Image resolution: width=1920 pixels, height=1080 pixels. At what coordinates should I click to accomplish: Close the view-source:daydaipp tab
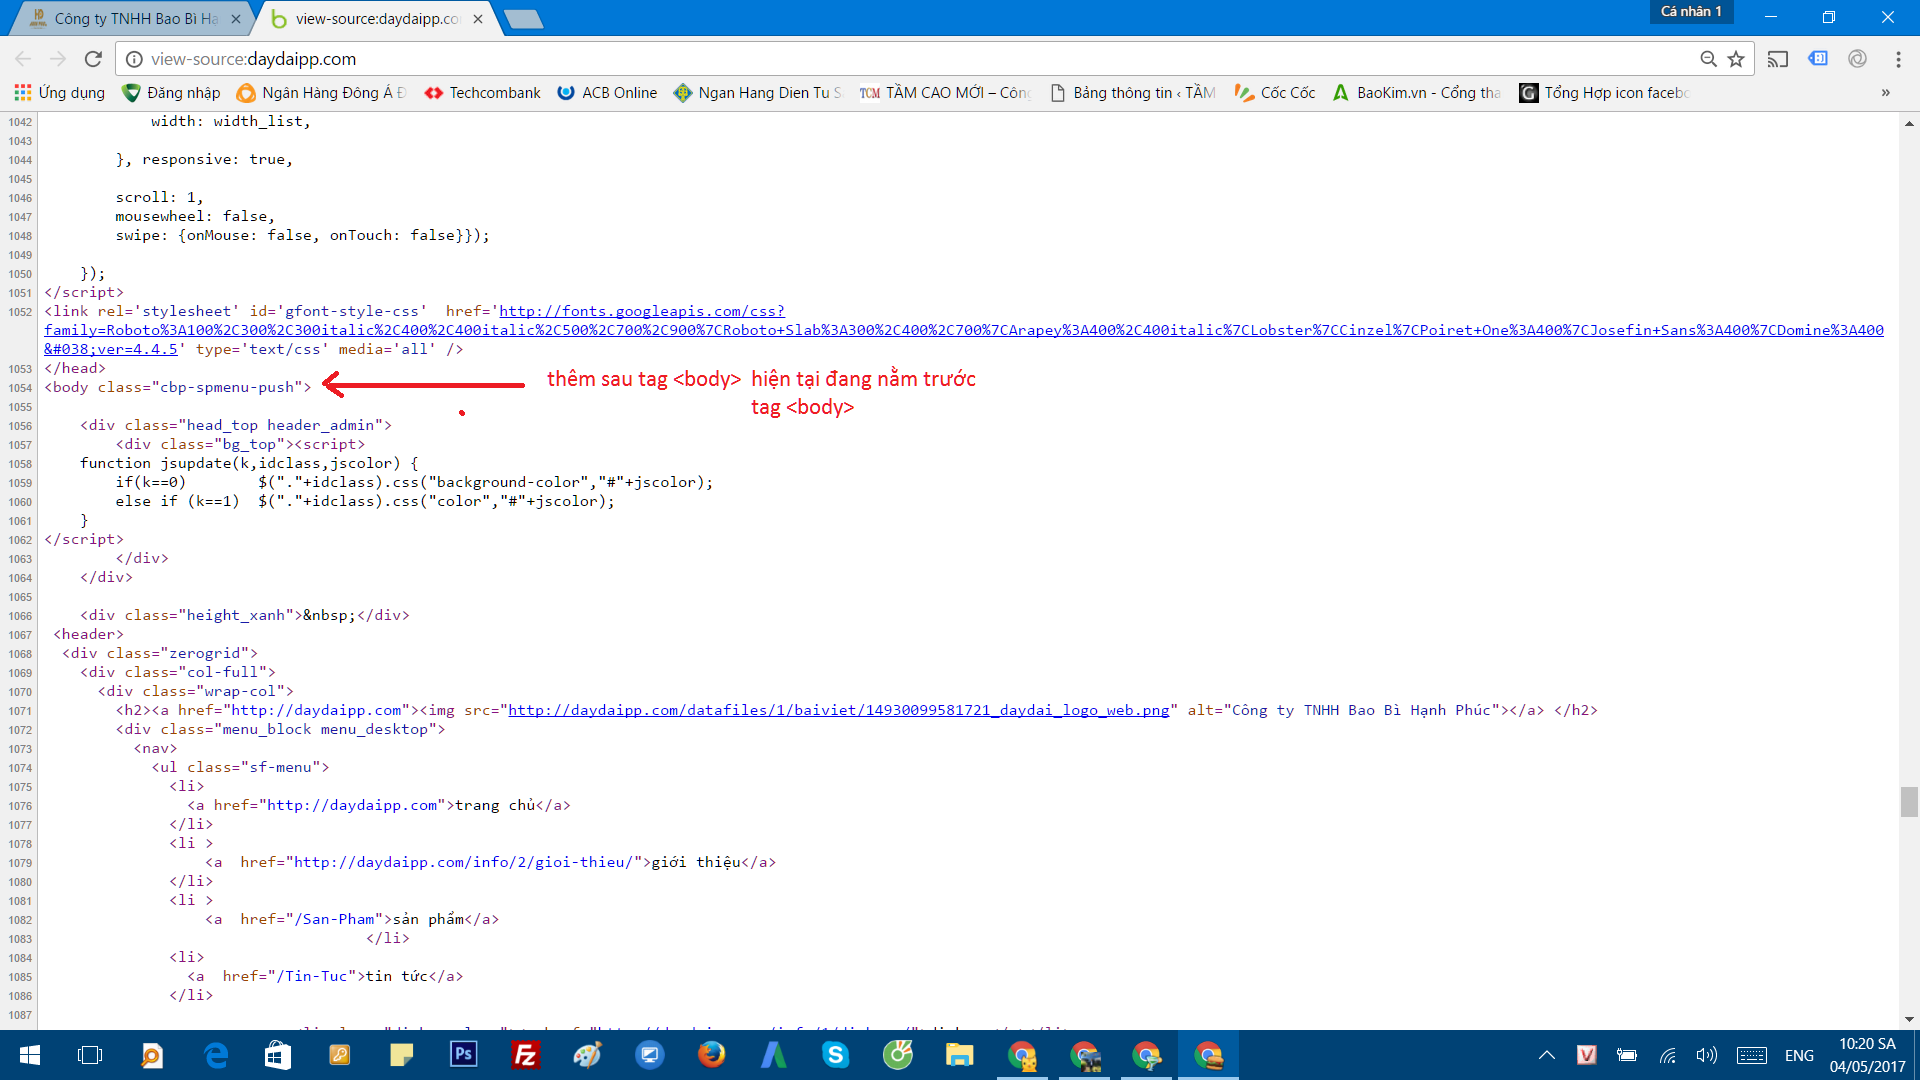(477, 19)
